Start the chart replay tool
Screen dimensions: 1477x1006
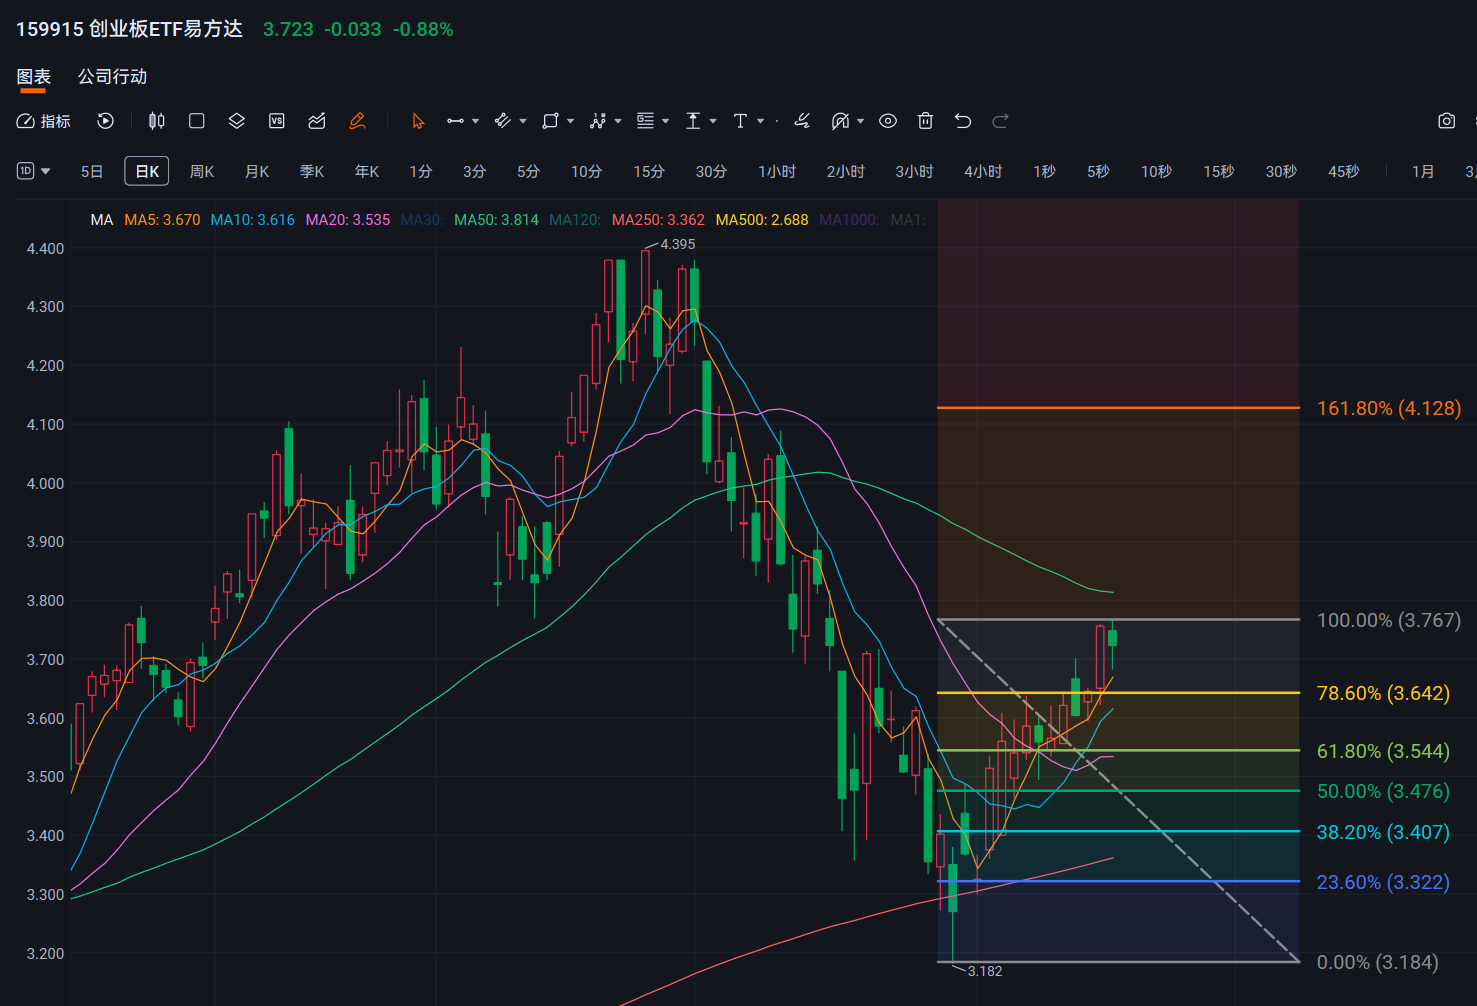click(105, 121)
